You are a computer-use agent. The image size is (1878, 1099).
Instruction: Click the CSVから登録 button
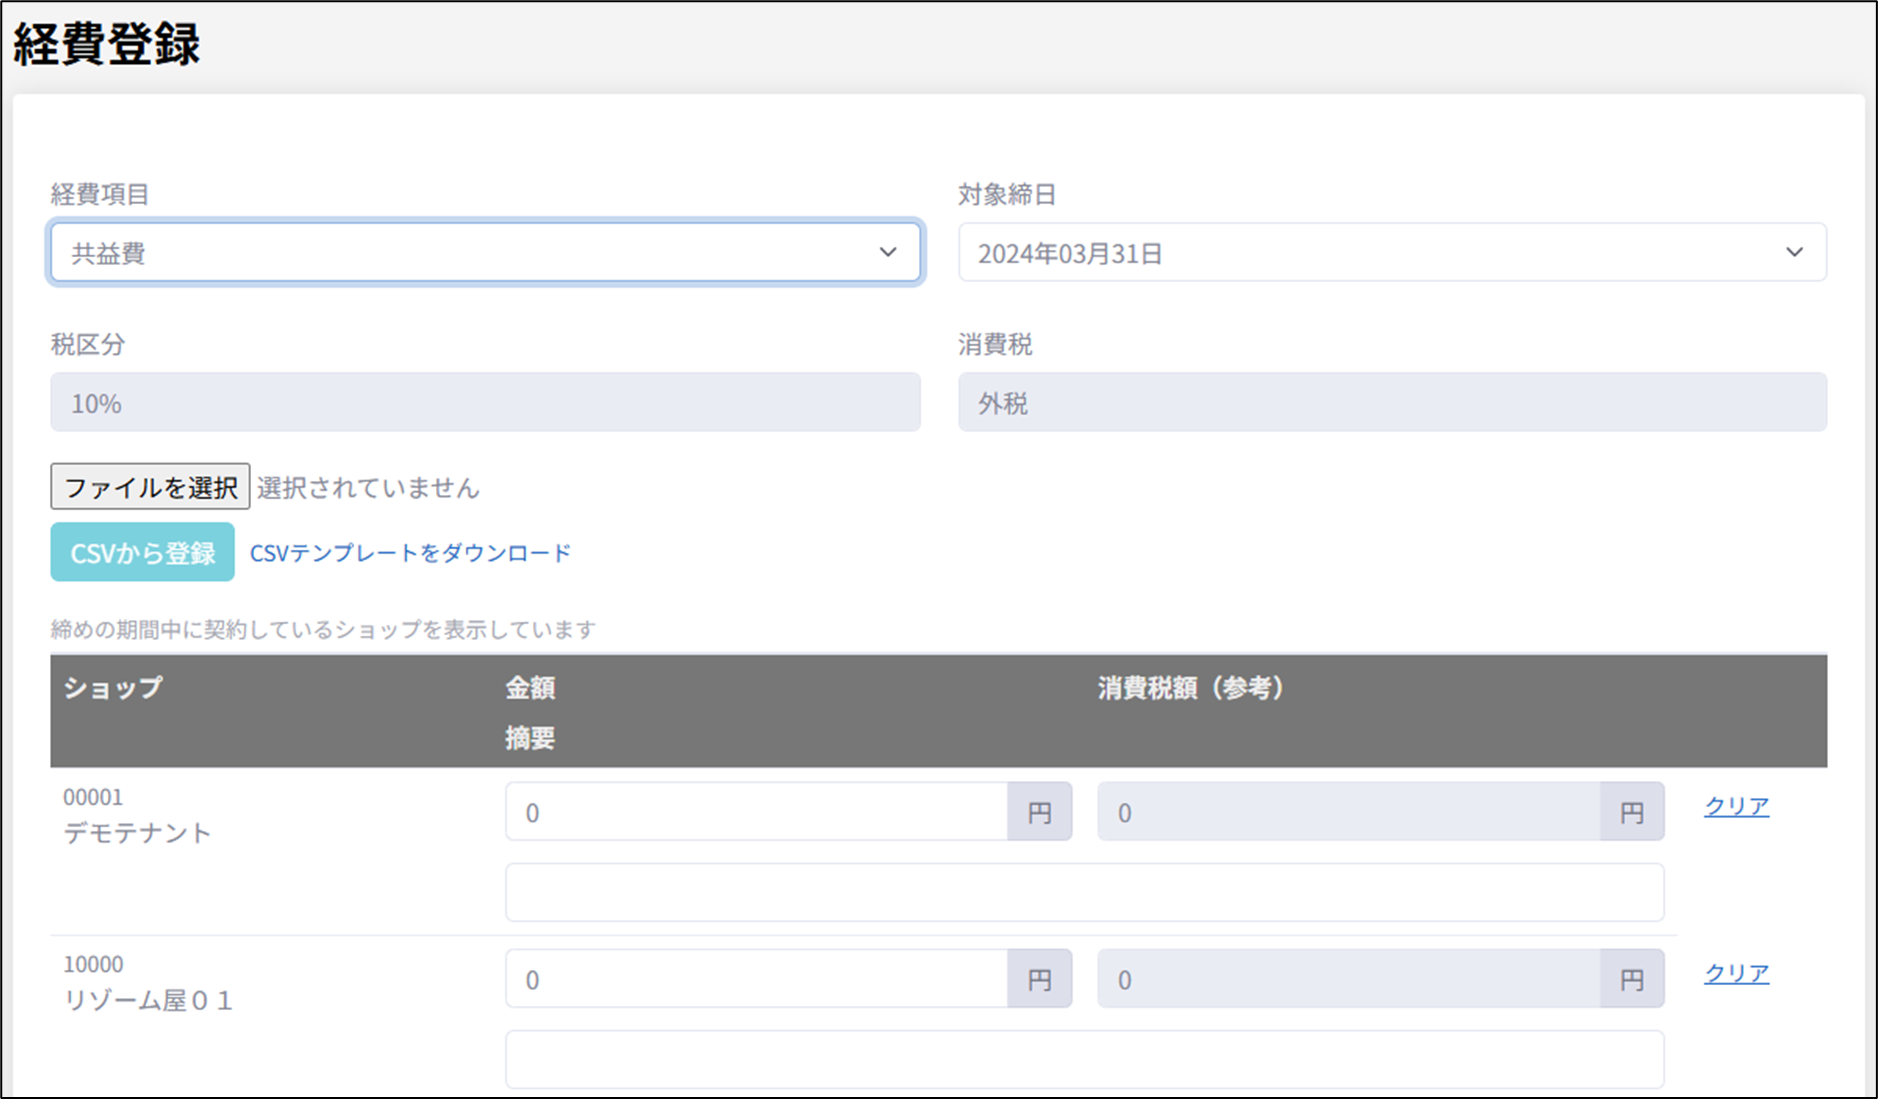click(142, 552)
